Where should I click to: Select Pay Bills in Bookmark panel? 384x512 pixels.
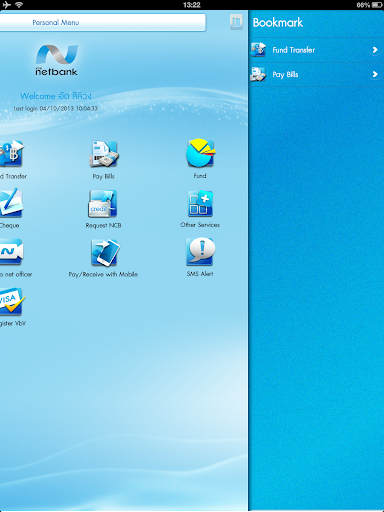316,74
